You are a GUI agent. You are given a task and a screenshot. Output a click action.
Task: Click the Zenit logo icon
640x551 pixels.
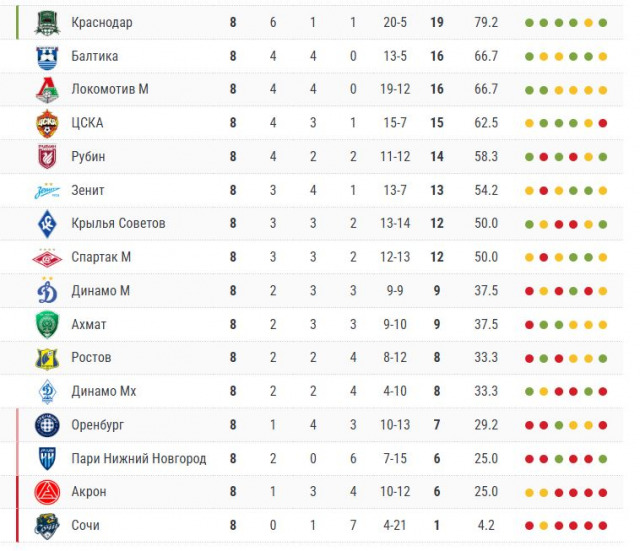point(48,190)
